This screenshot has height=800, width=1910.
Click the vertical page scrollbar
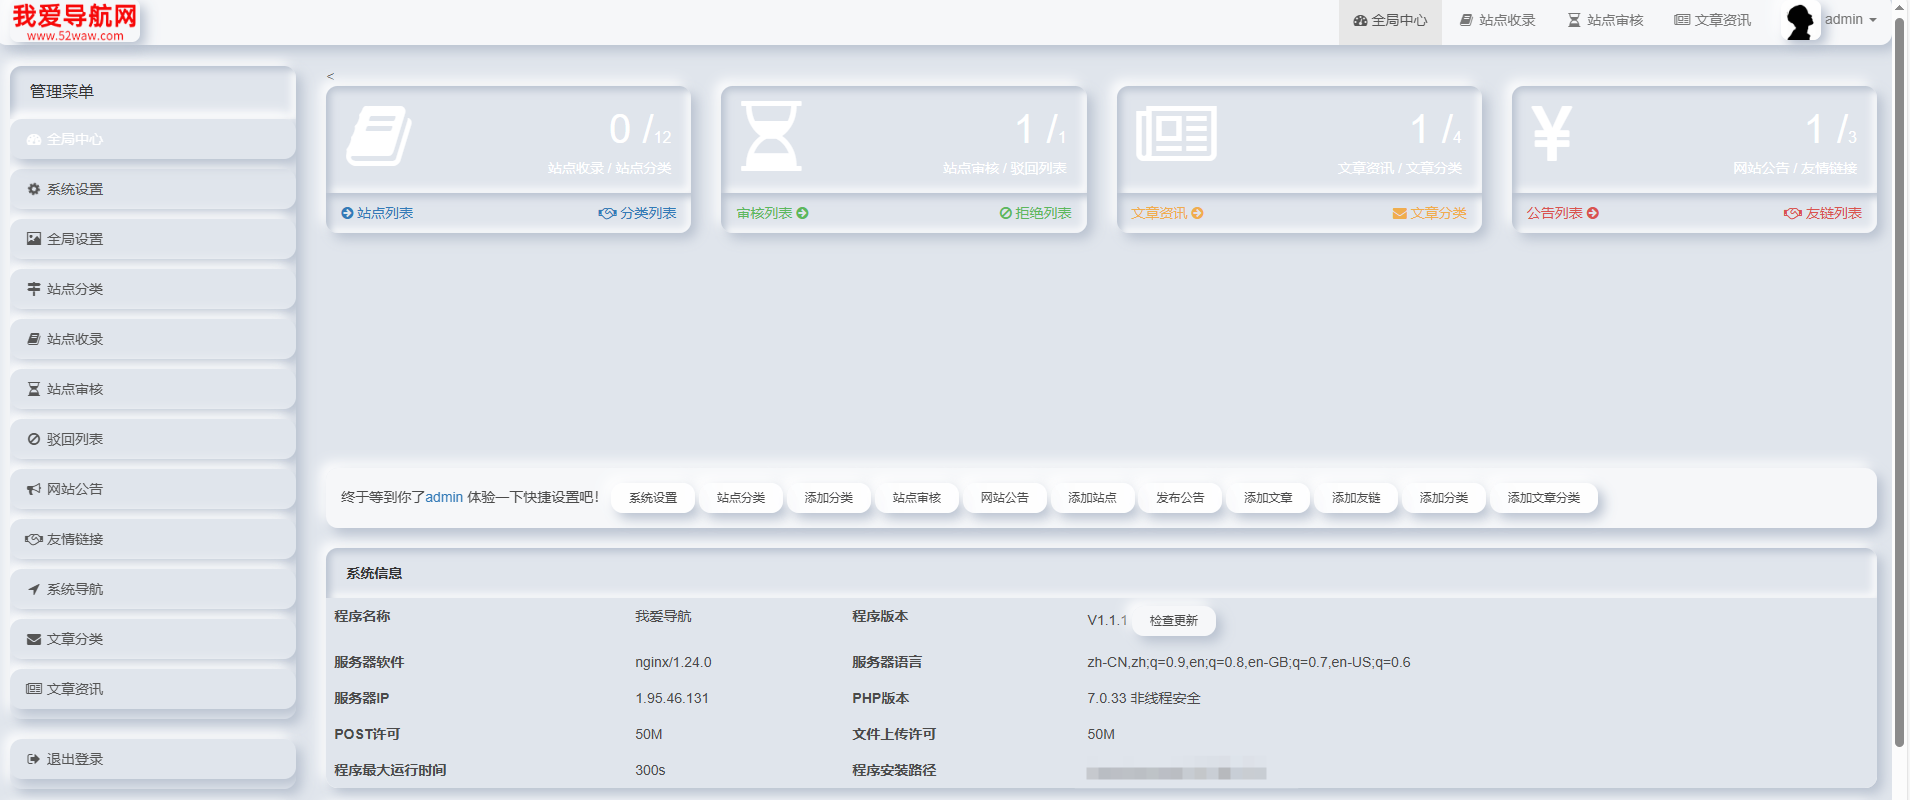pos(1899,380)
